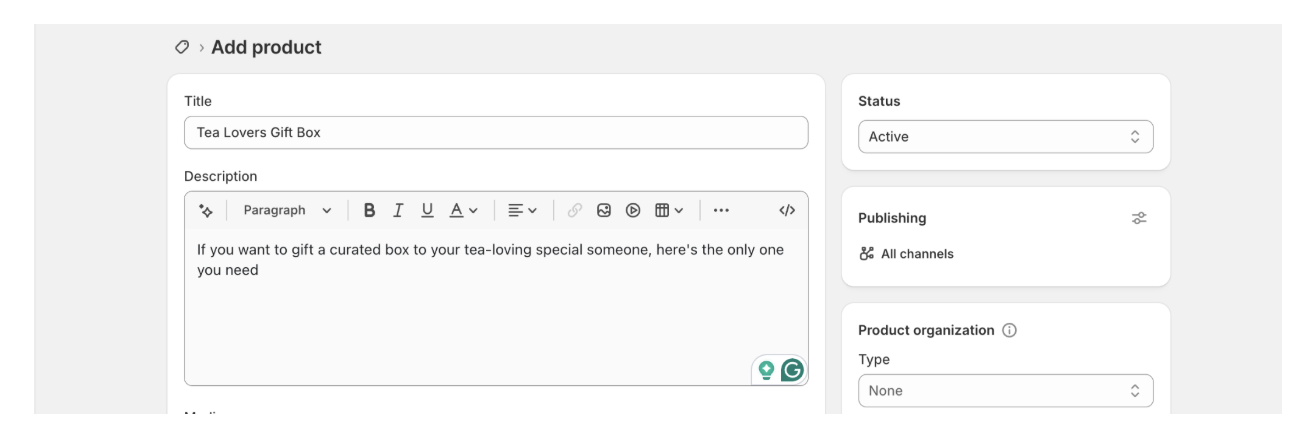Open the Publishing manage settings icon
The height and width of the screenshot is (430, 1300).
(x=1138, y=218)
